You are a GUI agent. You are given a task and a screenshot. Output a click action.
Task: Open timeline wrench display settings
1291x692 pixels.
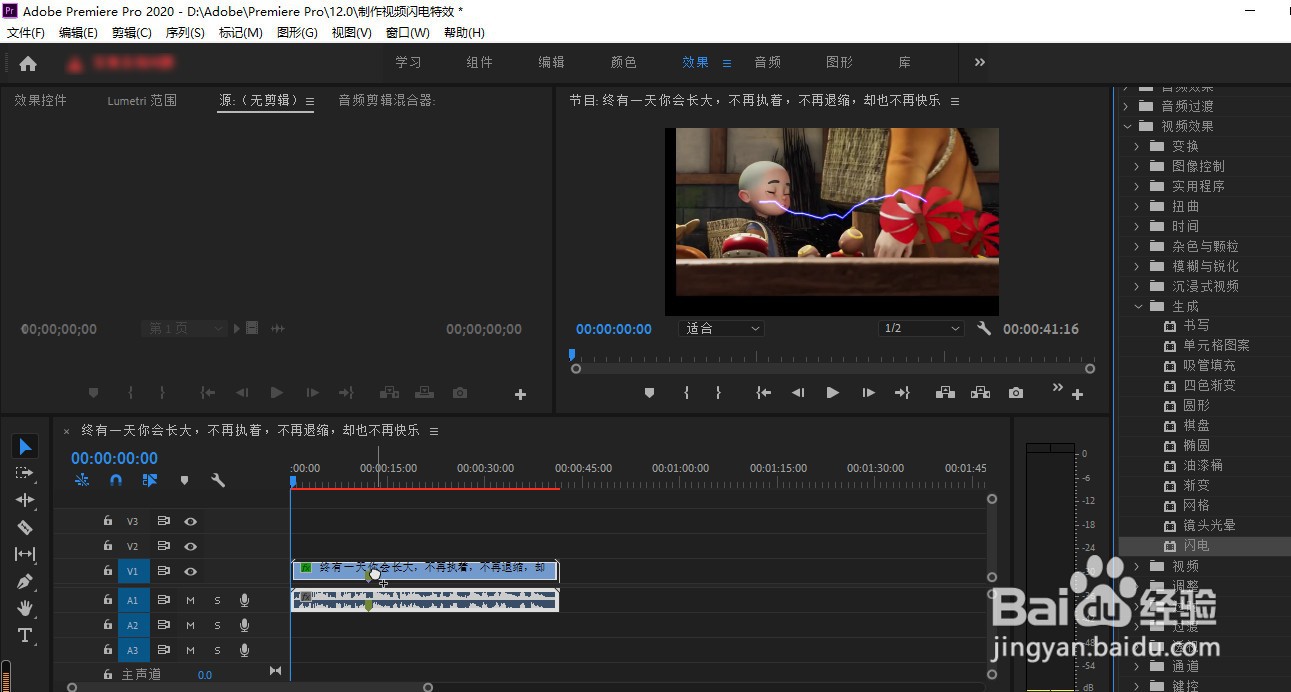(218, 480)
